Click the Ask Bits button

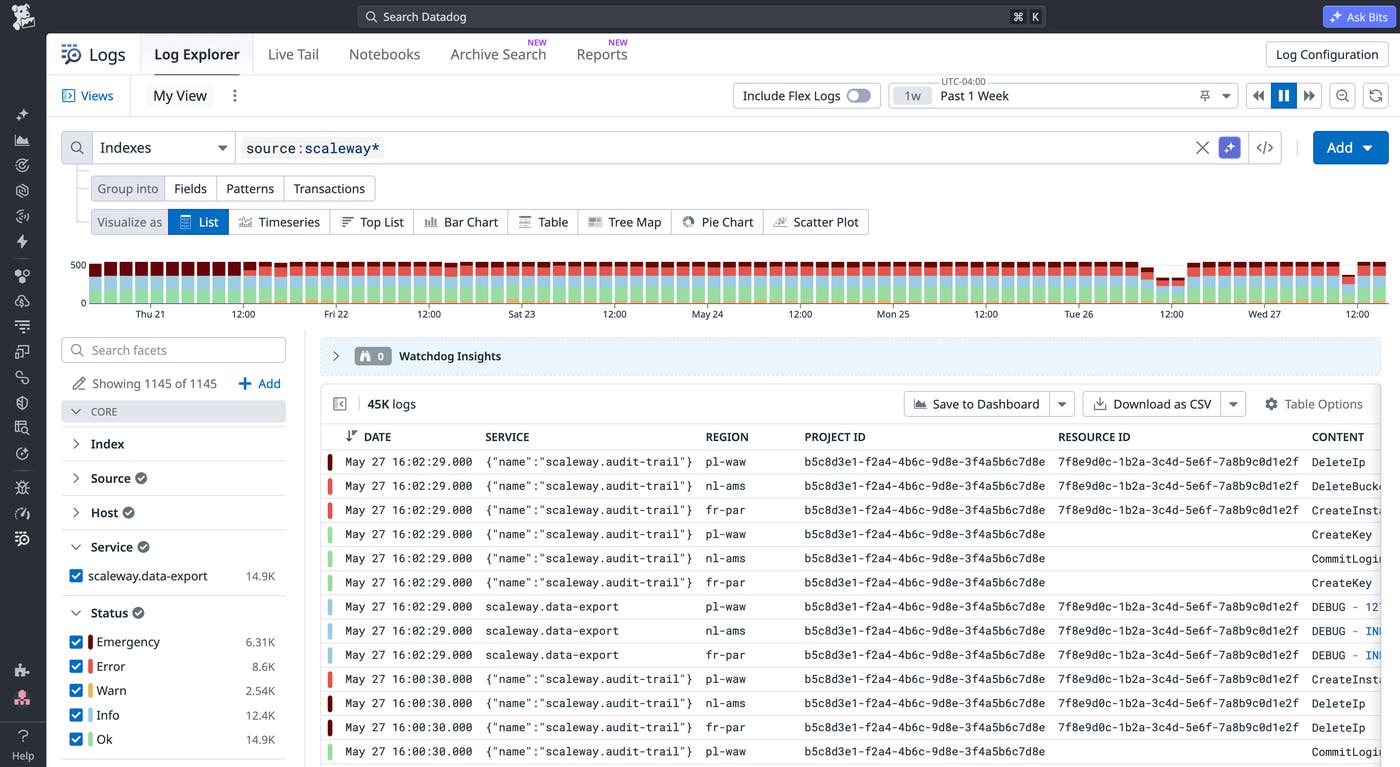coord(1357,17)
